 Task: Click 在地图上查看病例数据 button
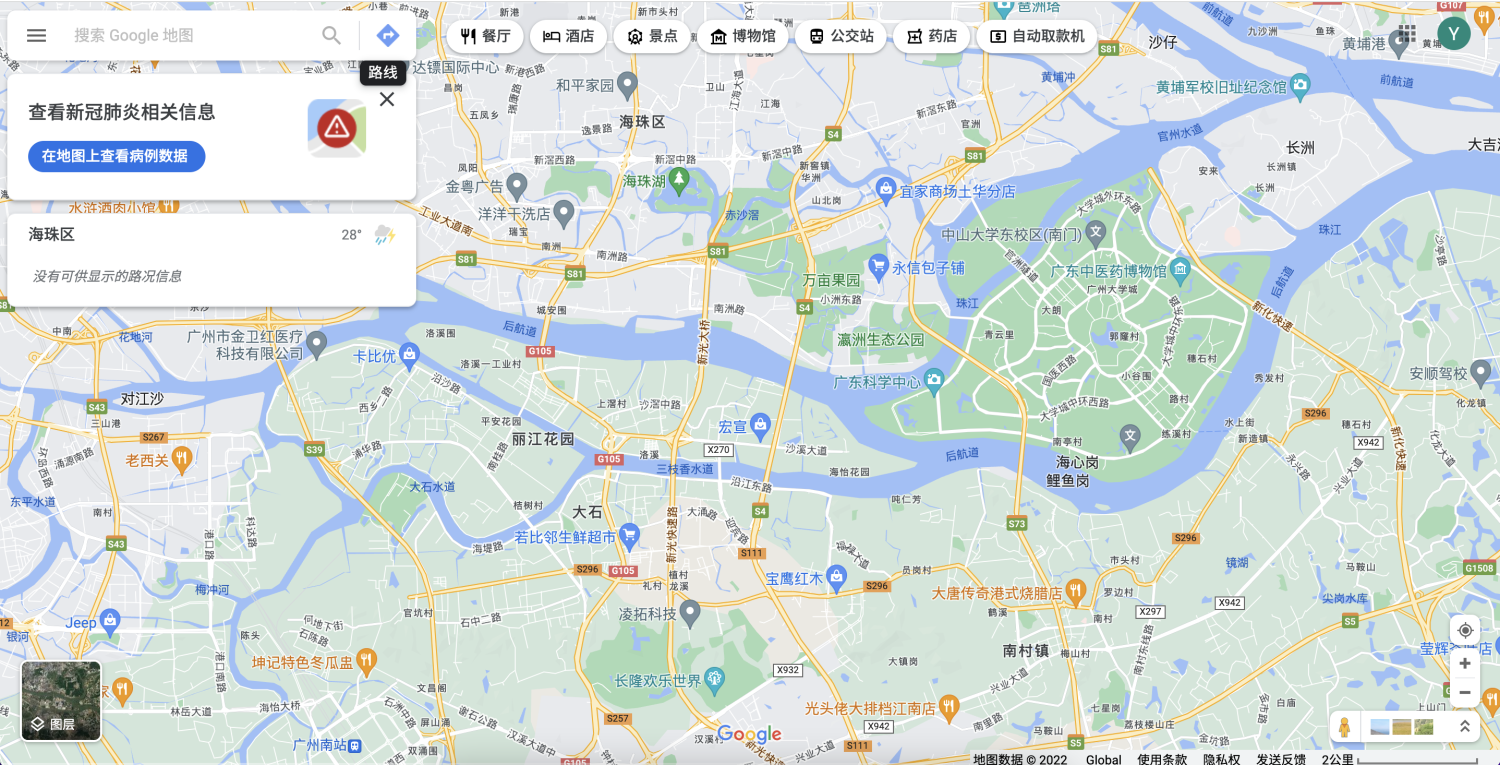coord(116,156)
